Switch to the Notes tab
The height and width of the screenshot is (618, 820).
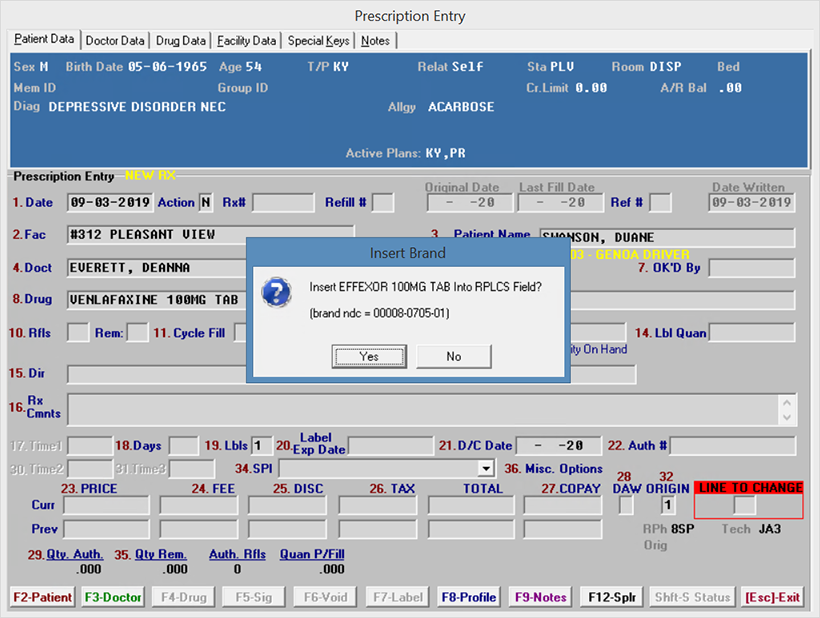pyautogui.click(x=376, y=41)
